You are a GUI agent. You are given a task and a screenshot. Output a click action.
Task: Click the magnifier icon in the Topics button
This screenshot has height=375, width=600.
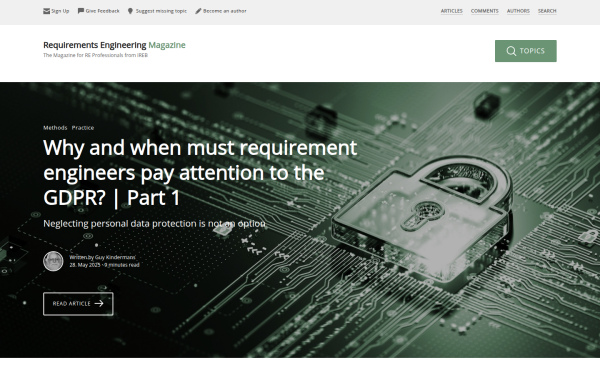pyautogui.click(x=511, y=51)
